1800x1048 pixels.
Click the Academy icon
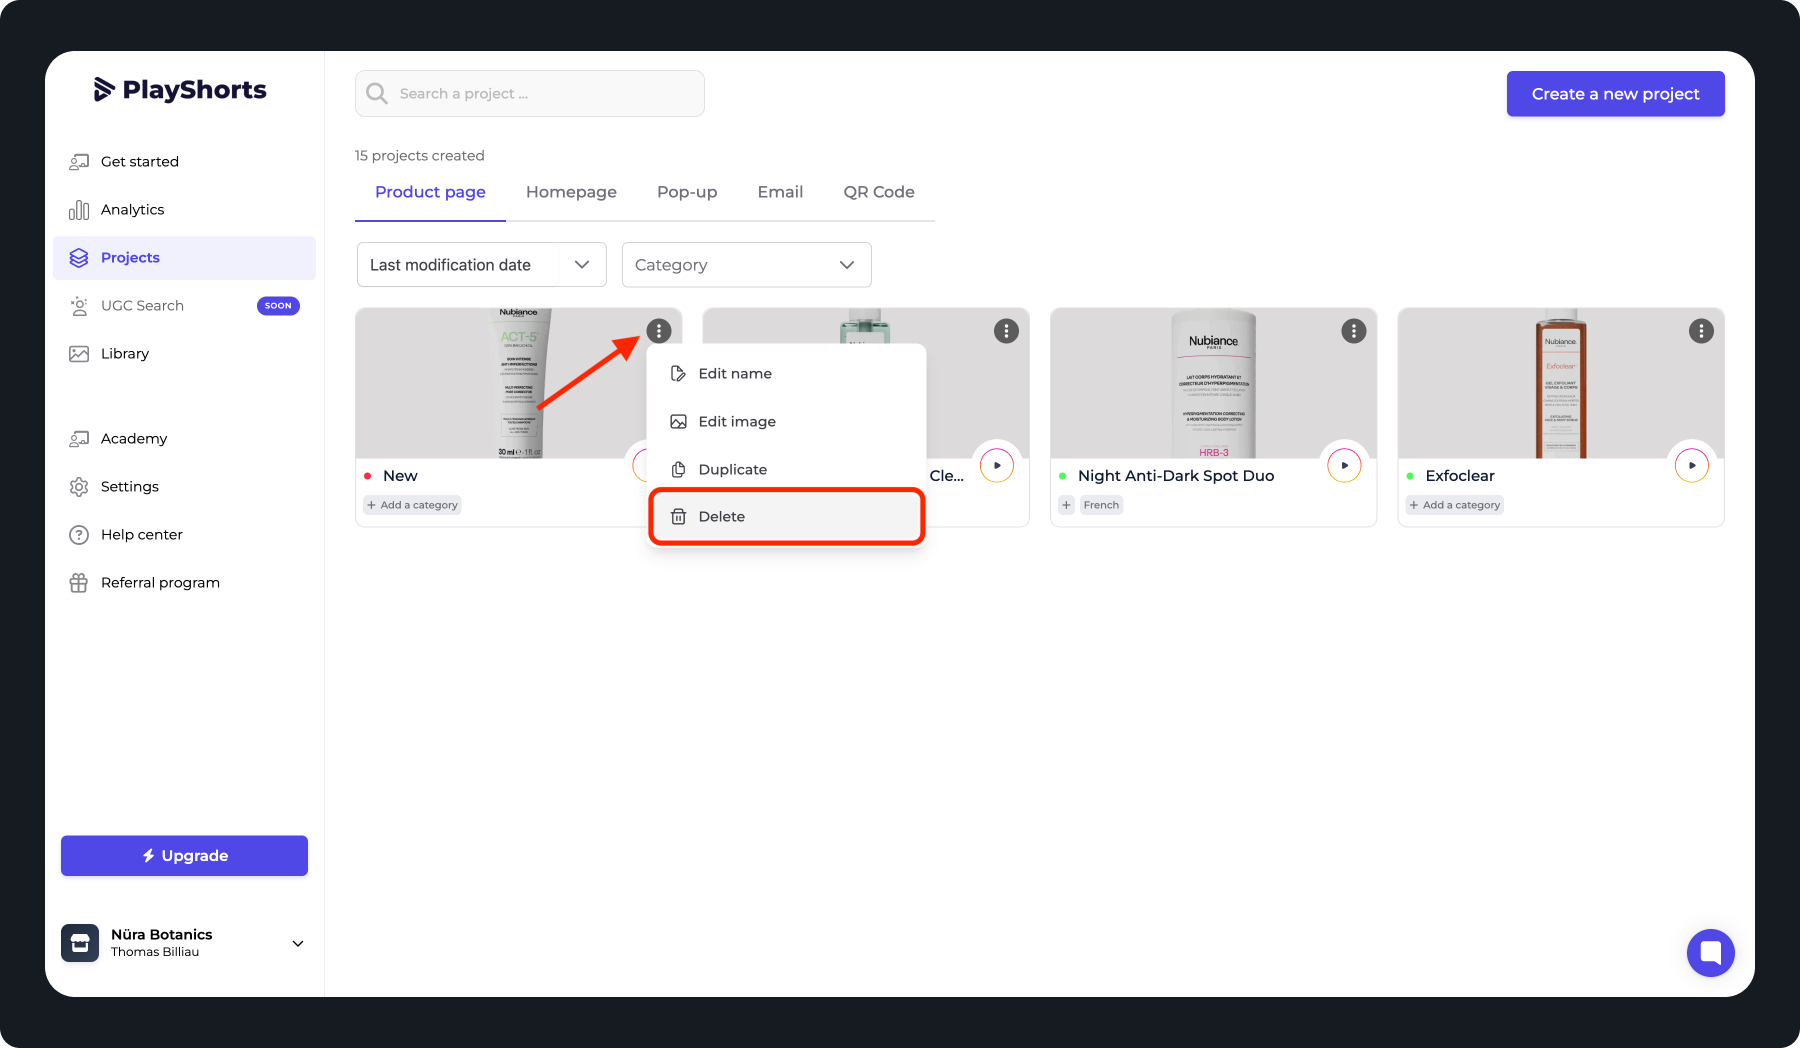[79, 439]
